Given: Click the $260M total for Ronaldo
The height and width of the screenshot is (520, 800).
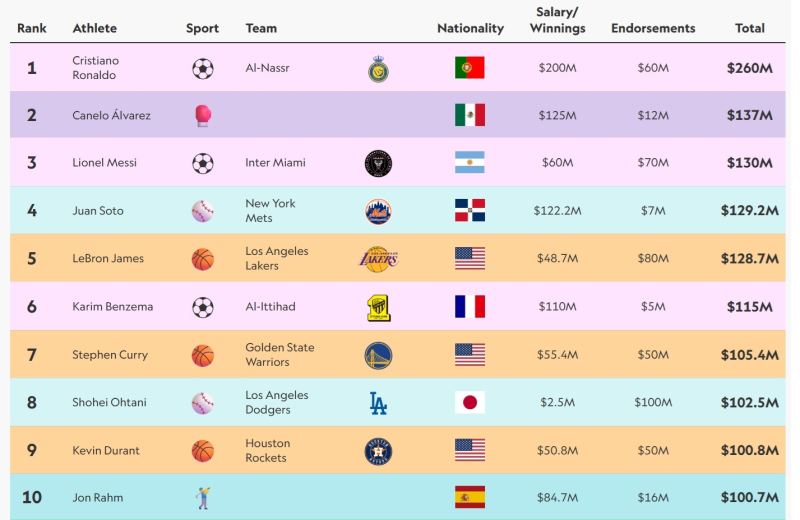Looking at the screenshot, I should [x=750, y=68].
